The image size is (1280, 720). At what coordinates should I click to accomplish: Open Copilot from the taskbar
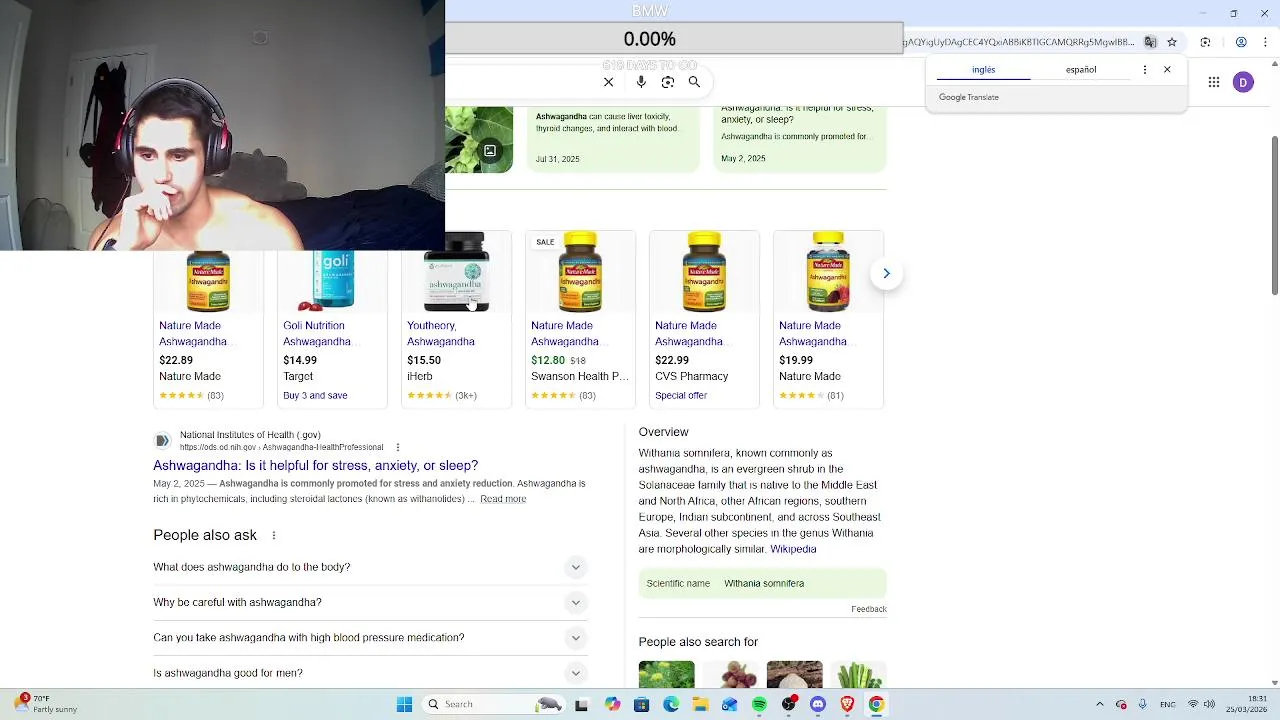pos(612,704)
